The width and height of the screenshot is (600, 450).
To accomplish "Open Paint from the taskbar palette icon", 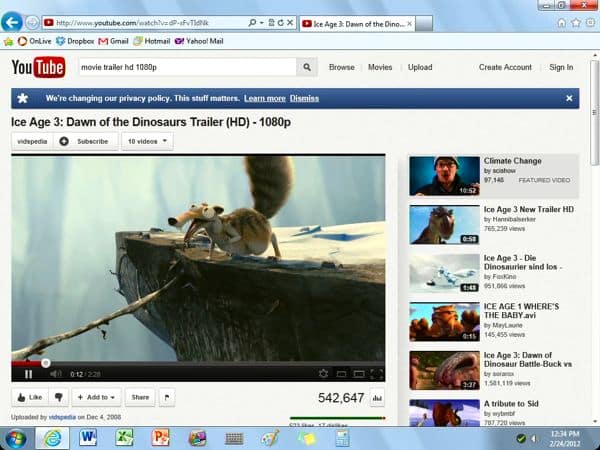I will 270,439.
